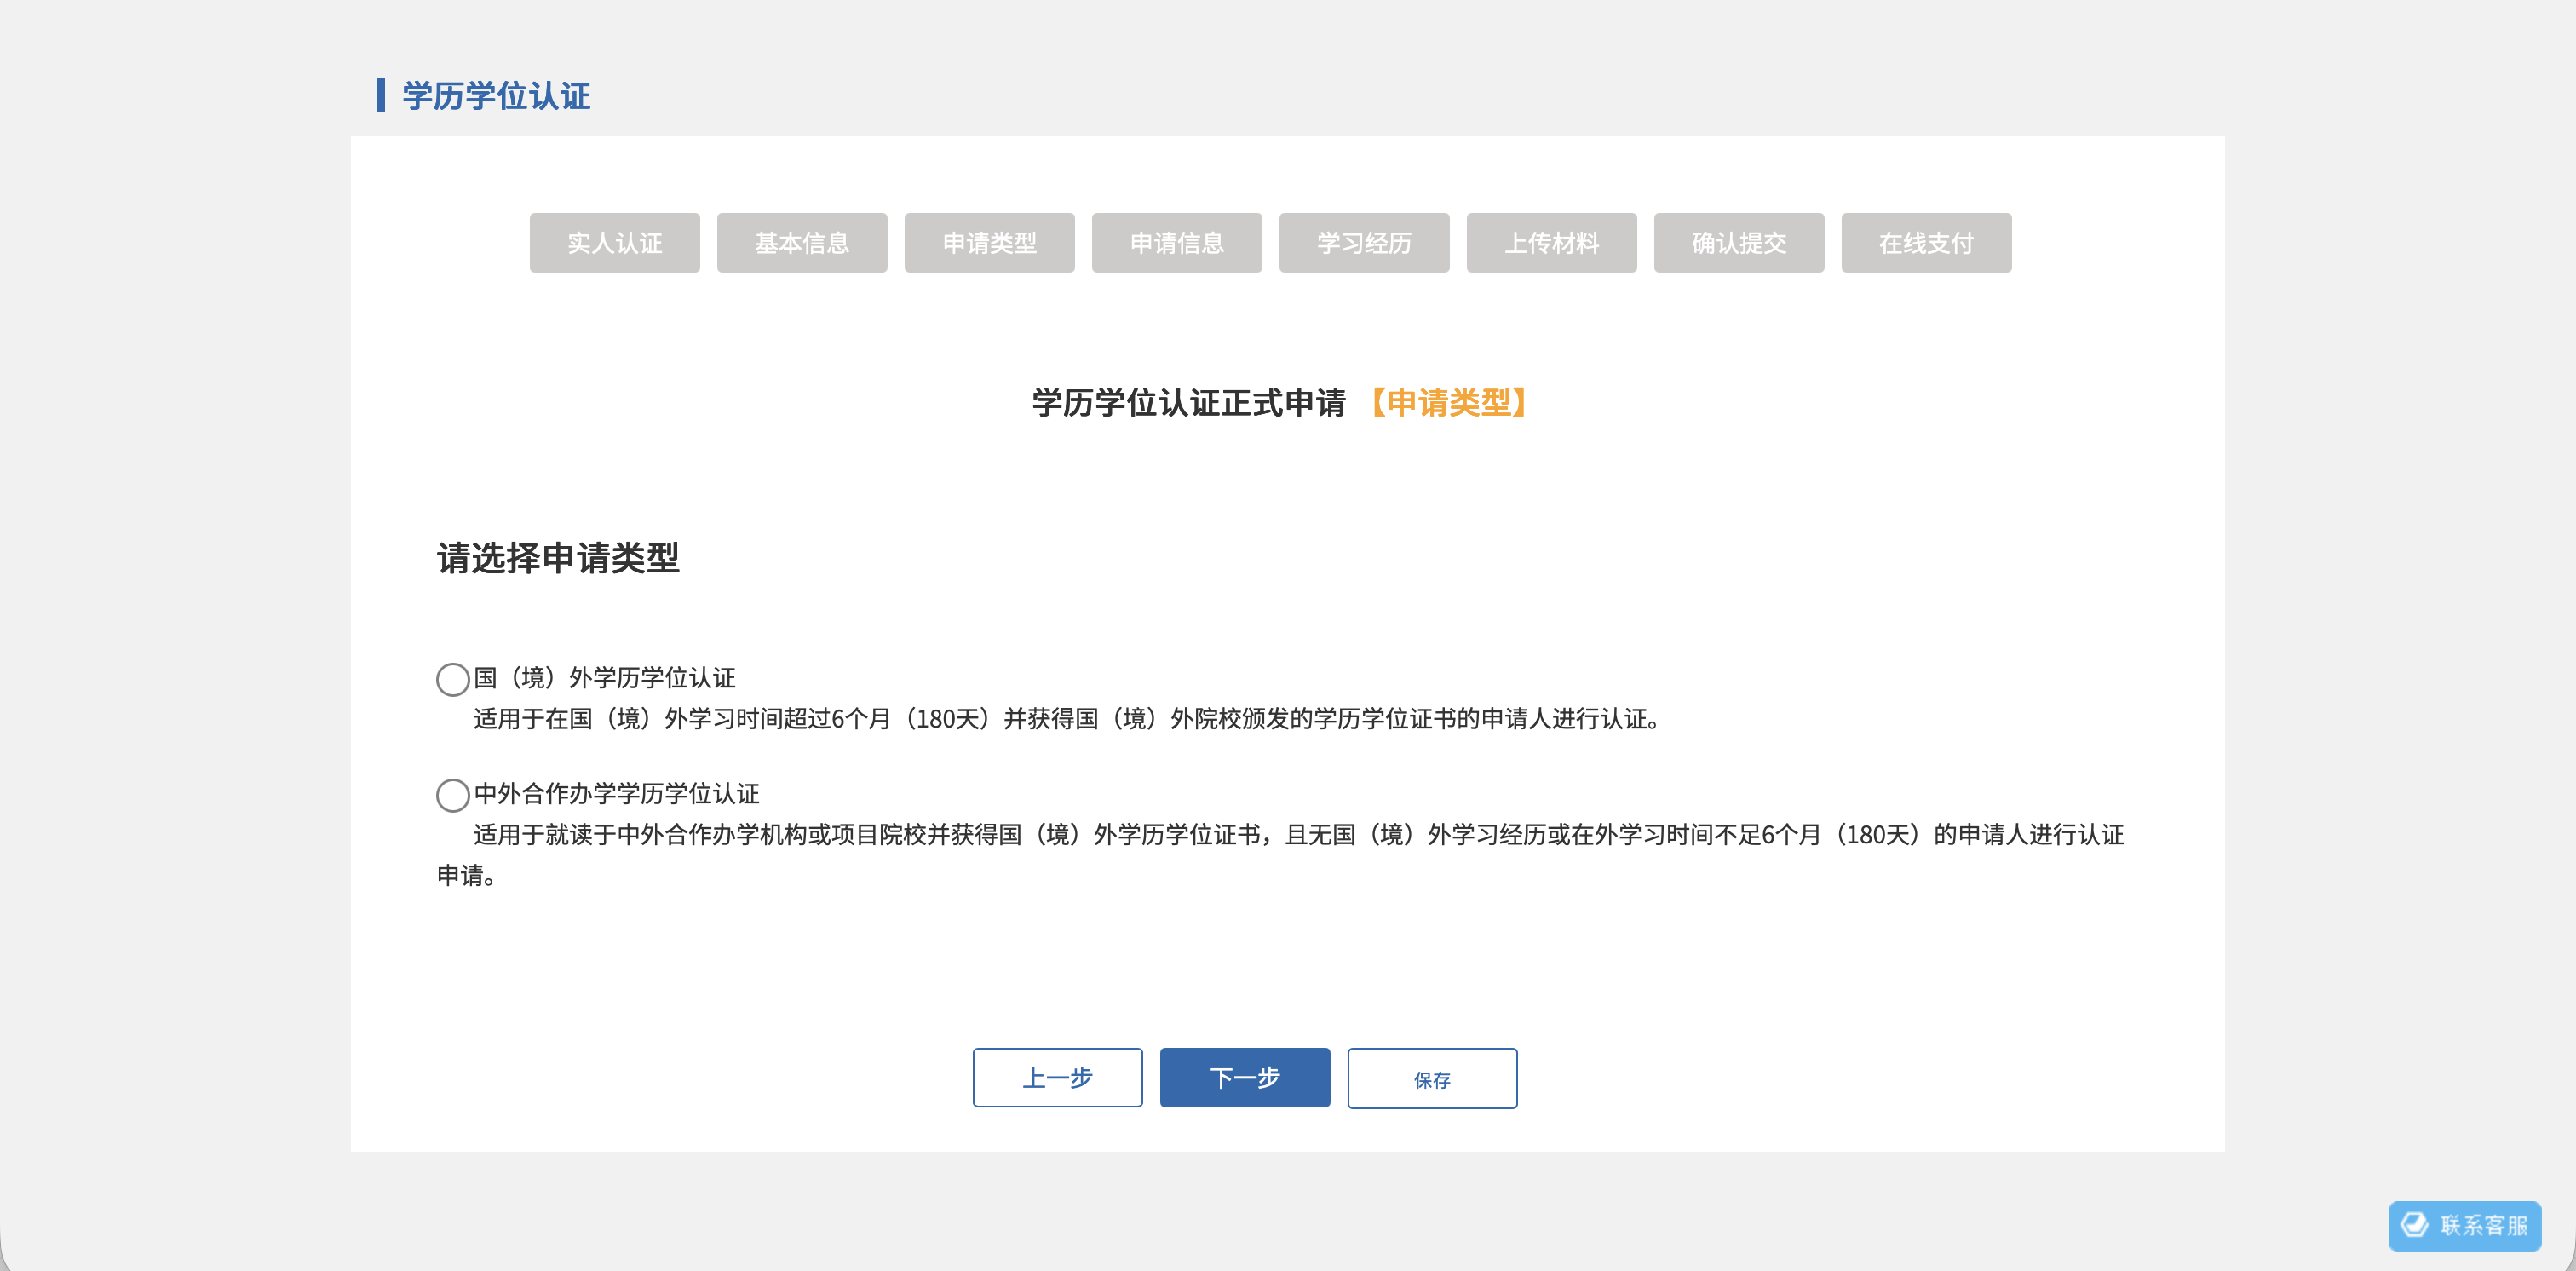The height and width of the screenshot is (1271, 2576).
Task: Click the 下一步 button
Action: pyautogui.click(x=1244, y=1078)
